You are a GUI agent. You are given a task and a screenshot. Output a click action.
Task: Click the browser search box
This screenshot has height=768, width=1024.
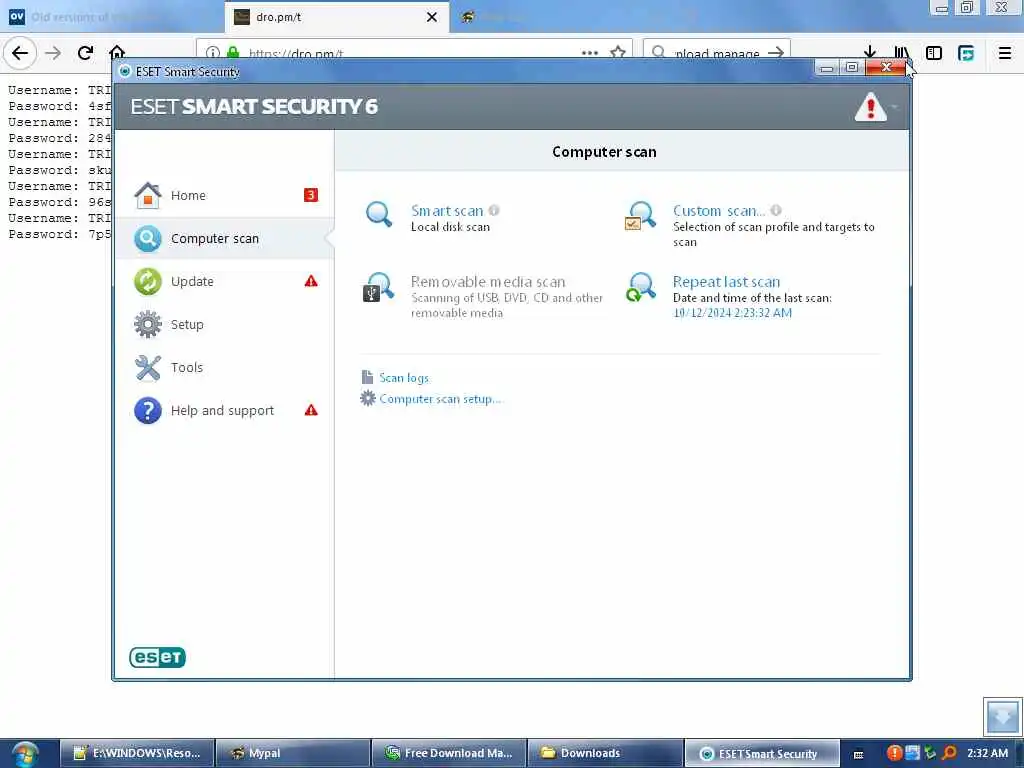point(716,53)
